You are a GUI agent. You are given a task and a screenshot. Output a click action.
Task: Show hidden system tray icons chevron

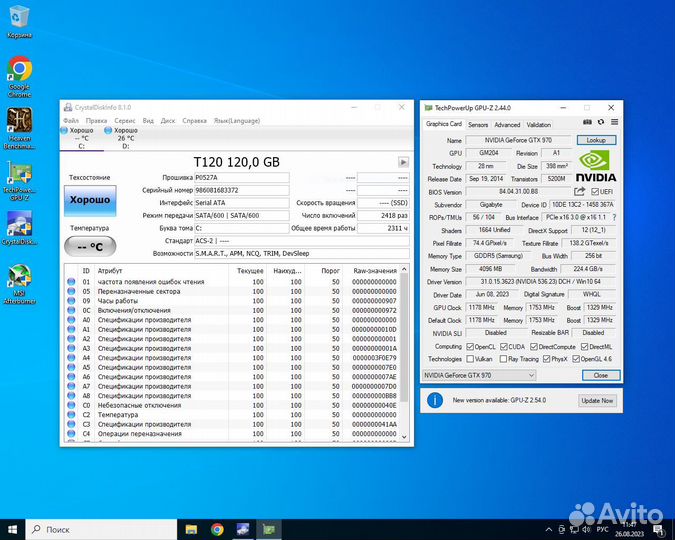tap(548, 530)
